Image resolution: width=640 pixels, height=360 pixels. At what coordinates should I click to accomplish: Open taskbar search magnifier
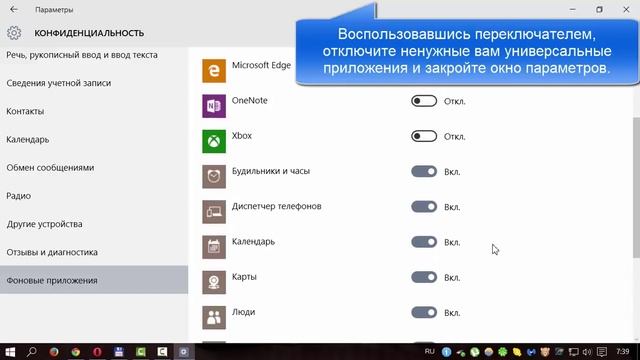(x=32, y=351)
